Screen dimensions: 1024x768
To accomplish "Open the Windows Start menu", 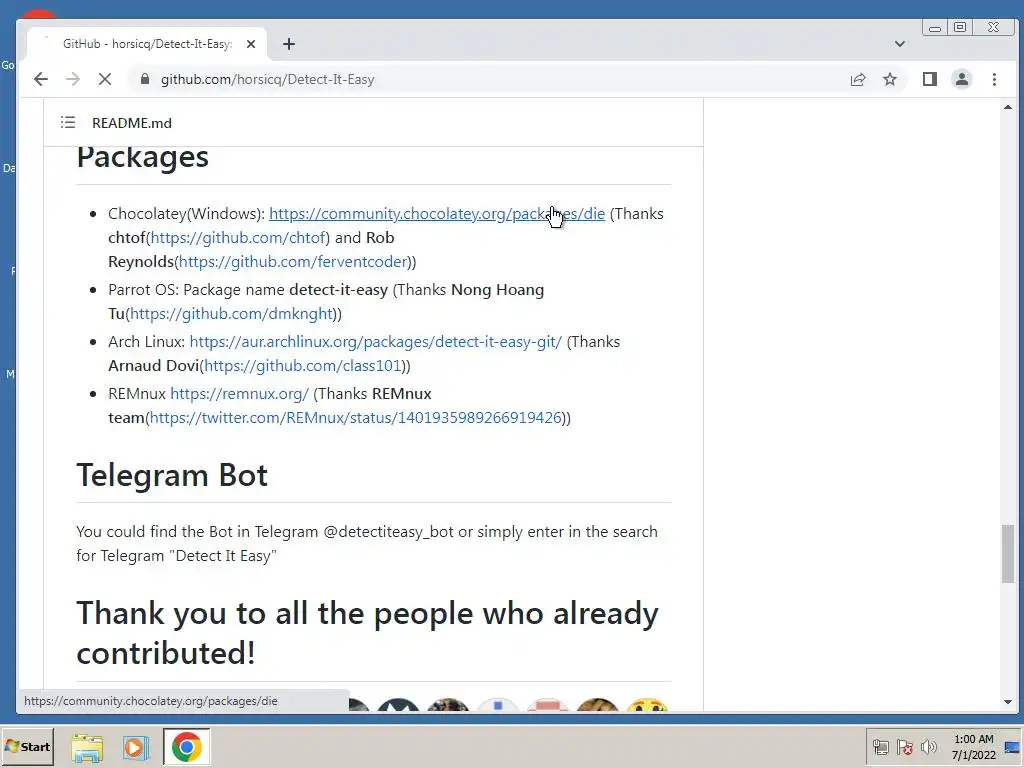I will 27,746.
